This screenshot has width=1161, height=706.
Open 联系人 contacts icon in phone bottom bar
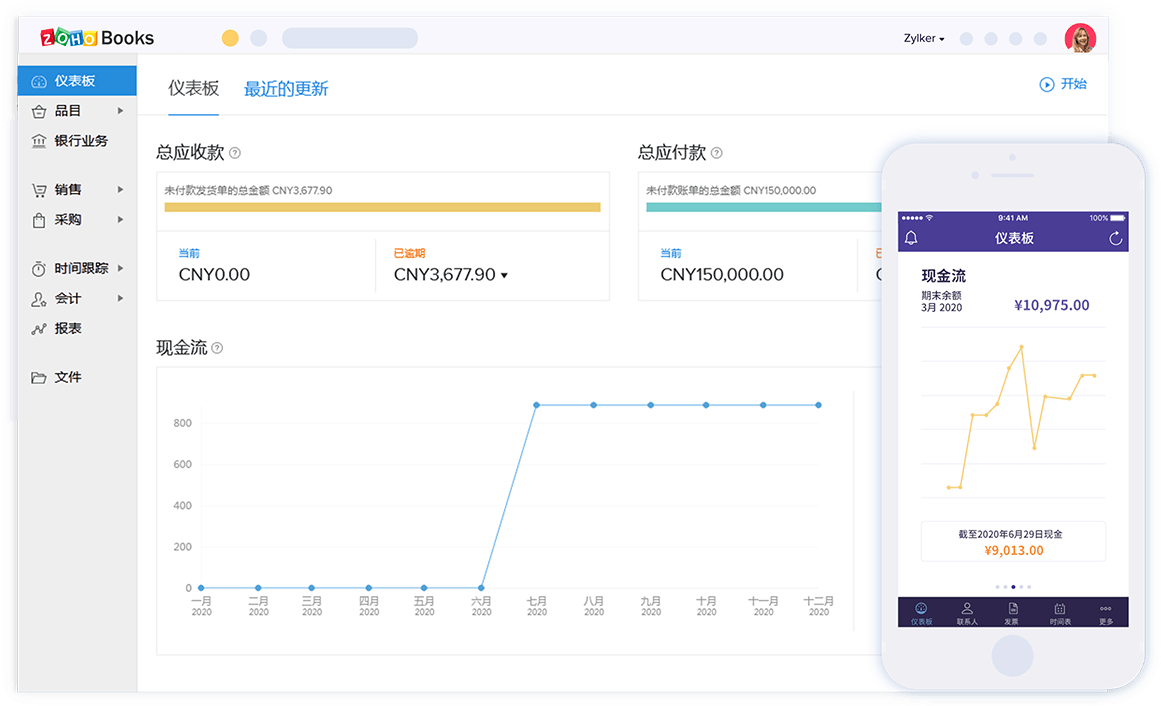click(967, 613)
